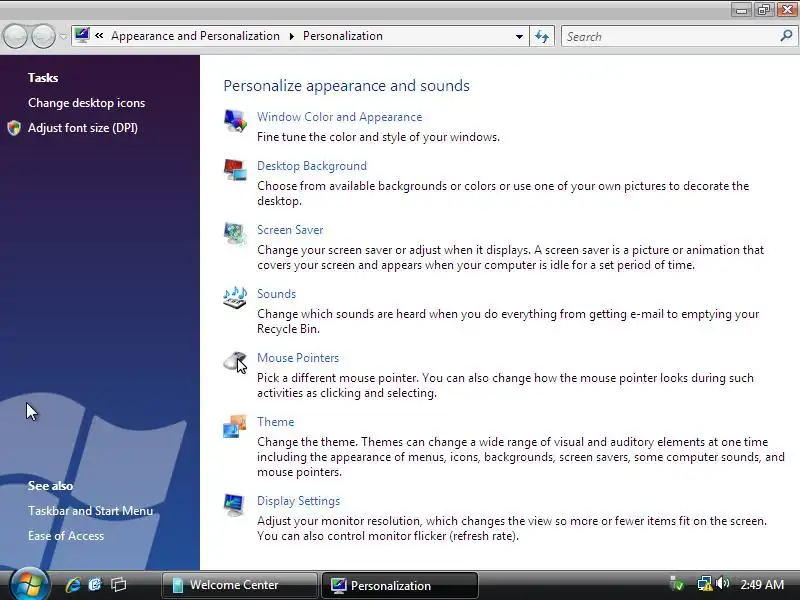
Task: Click Personalization taskbar button
Action: (x=399, y=585)
